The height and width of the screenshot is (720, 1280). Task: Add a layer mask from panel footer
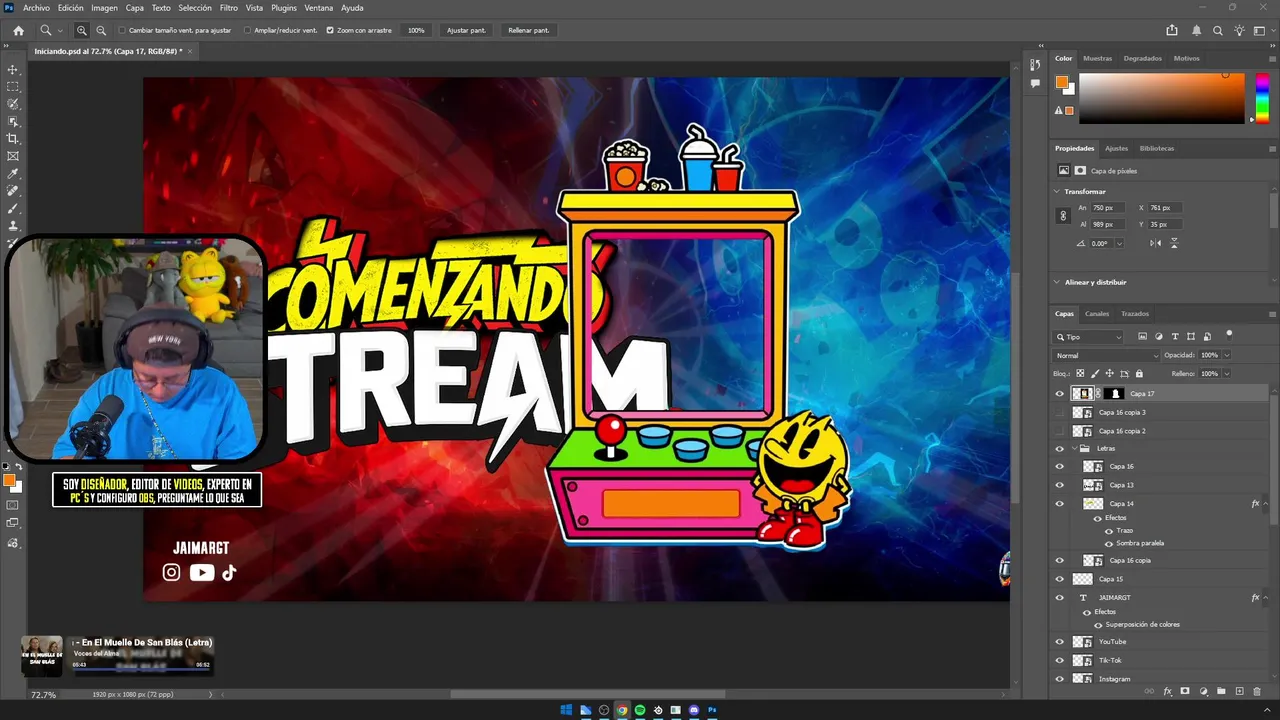[x=1185, y=691]
